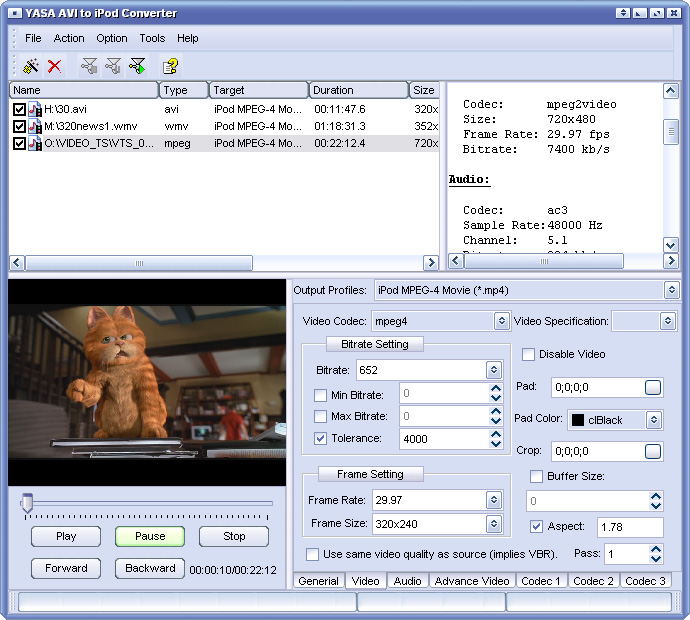Click the file icon for H:\30.avi
Image resolution: width=690 pixels, height=620 pixels.
(35, 109)
